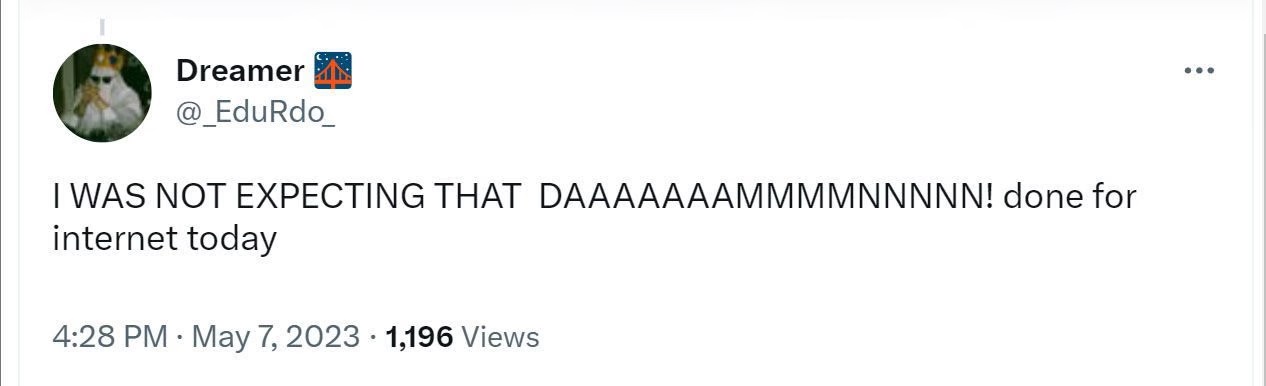The image size is (1266, 386).
Task: Open the three-dot More options menu
Action: (1199, 71)
